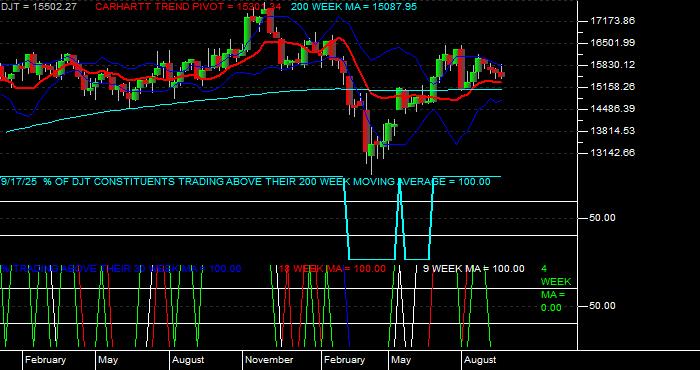Click price axis value 14486.39

pos(612,109)
